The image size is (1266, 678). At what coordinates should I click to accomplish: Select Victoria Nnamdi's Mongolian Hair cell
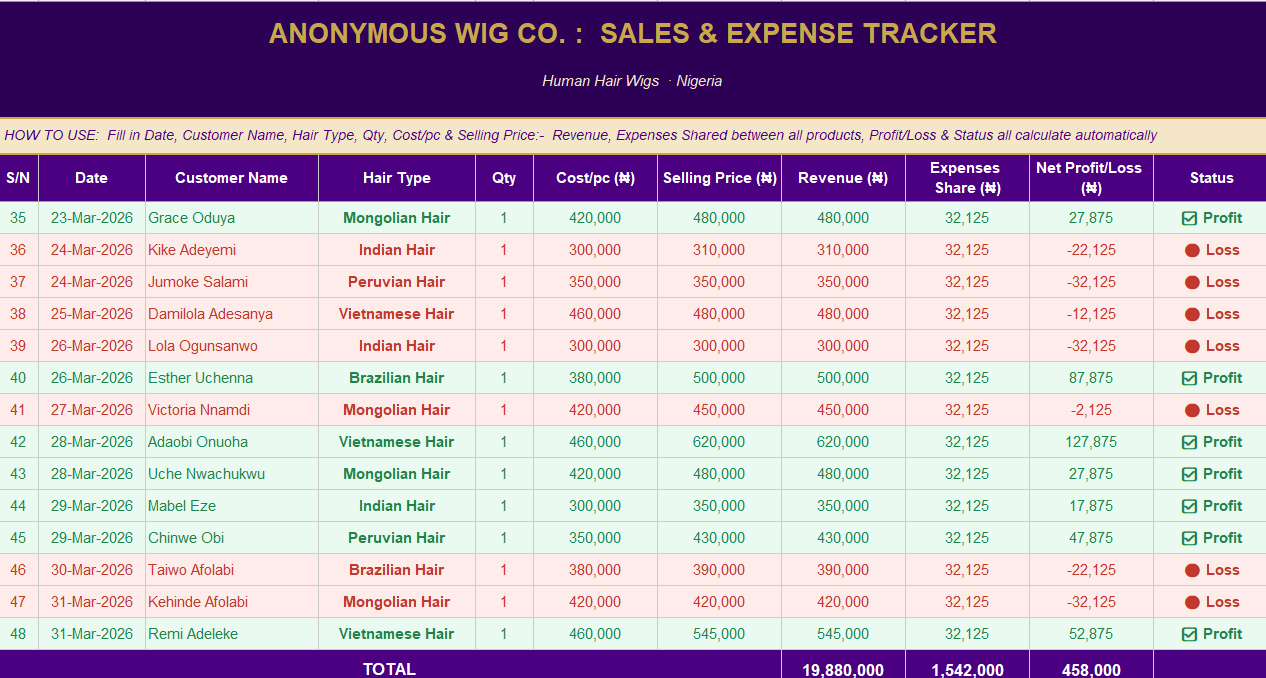coord(397,410)
